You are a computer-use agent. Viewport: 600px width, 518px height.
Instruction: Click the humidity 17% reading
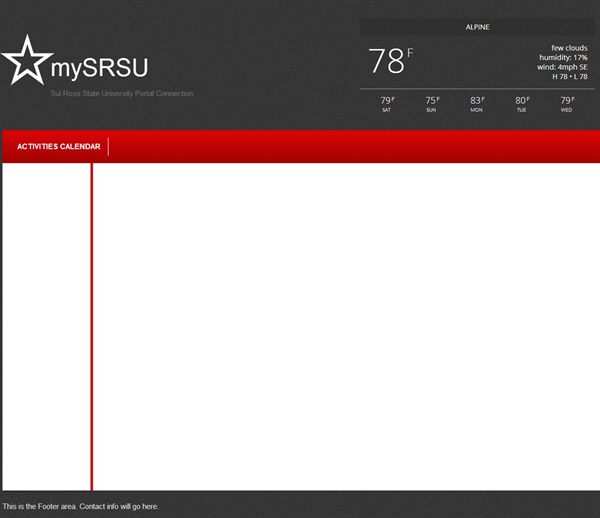point(563,57)
